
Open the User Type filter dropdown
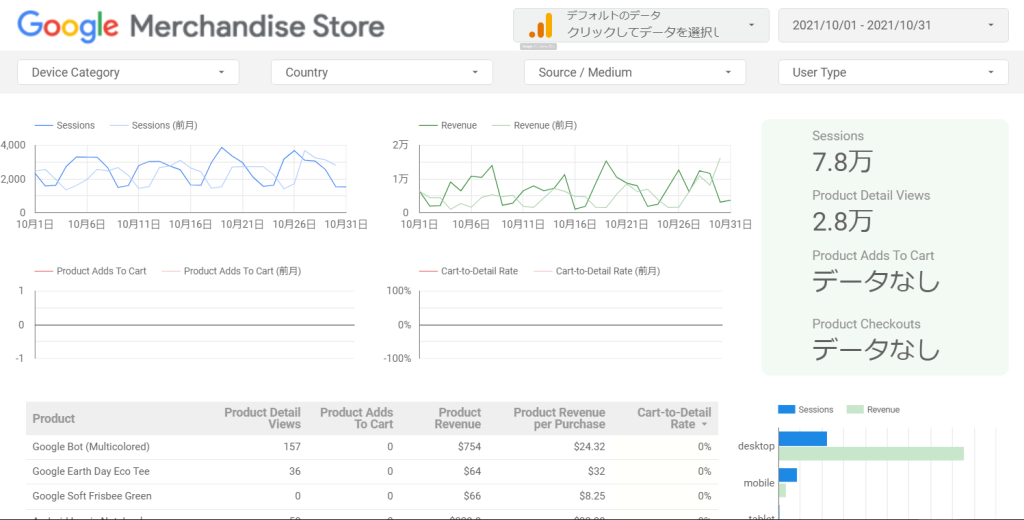[893, 73]
